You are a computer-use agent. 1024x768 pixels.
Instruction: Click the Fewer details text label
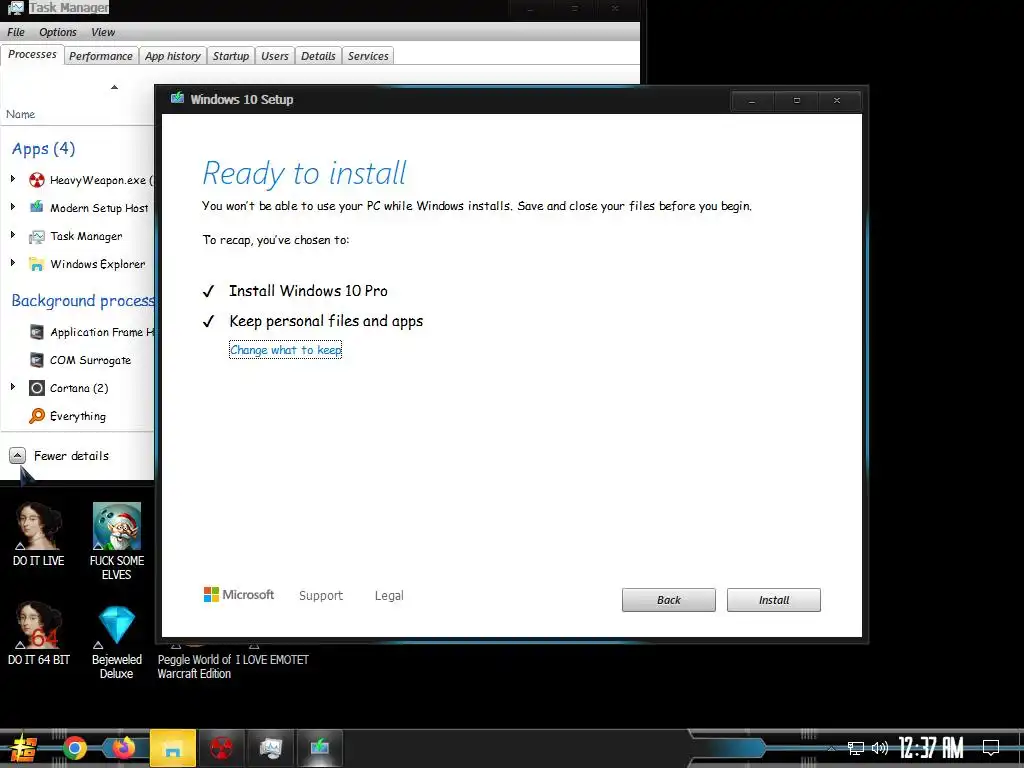tap(71, 456)
